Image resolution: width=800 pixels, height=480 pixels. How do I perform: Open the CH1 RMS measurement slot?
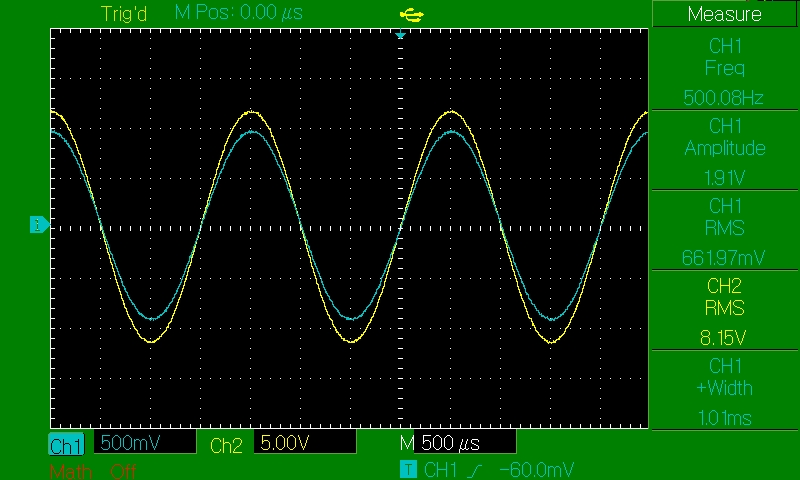[724, 229]
